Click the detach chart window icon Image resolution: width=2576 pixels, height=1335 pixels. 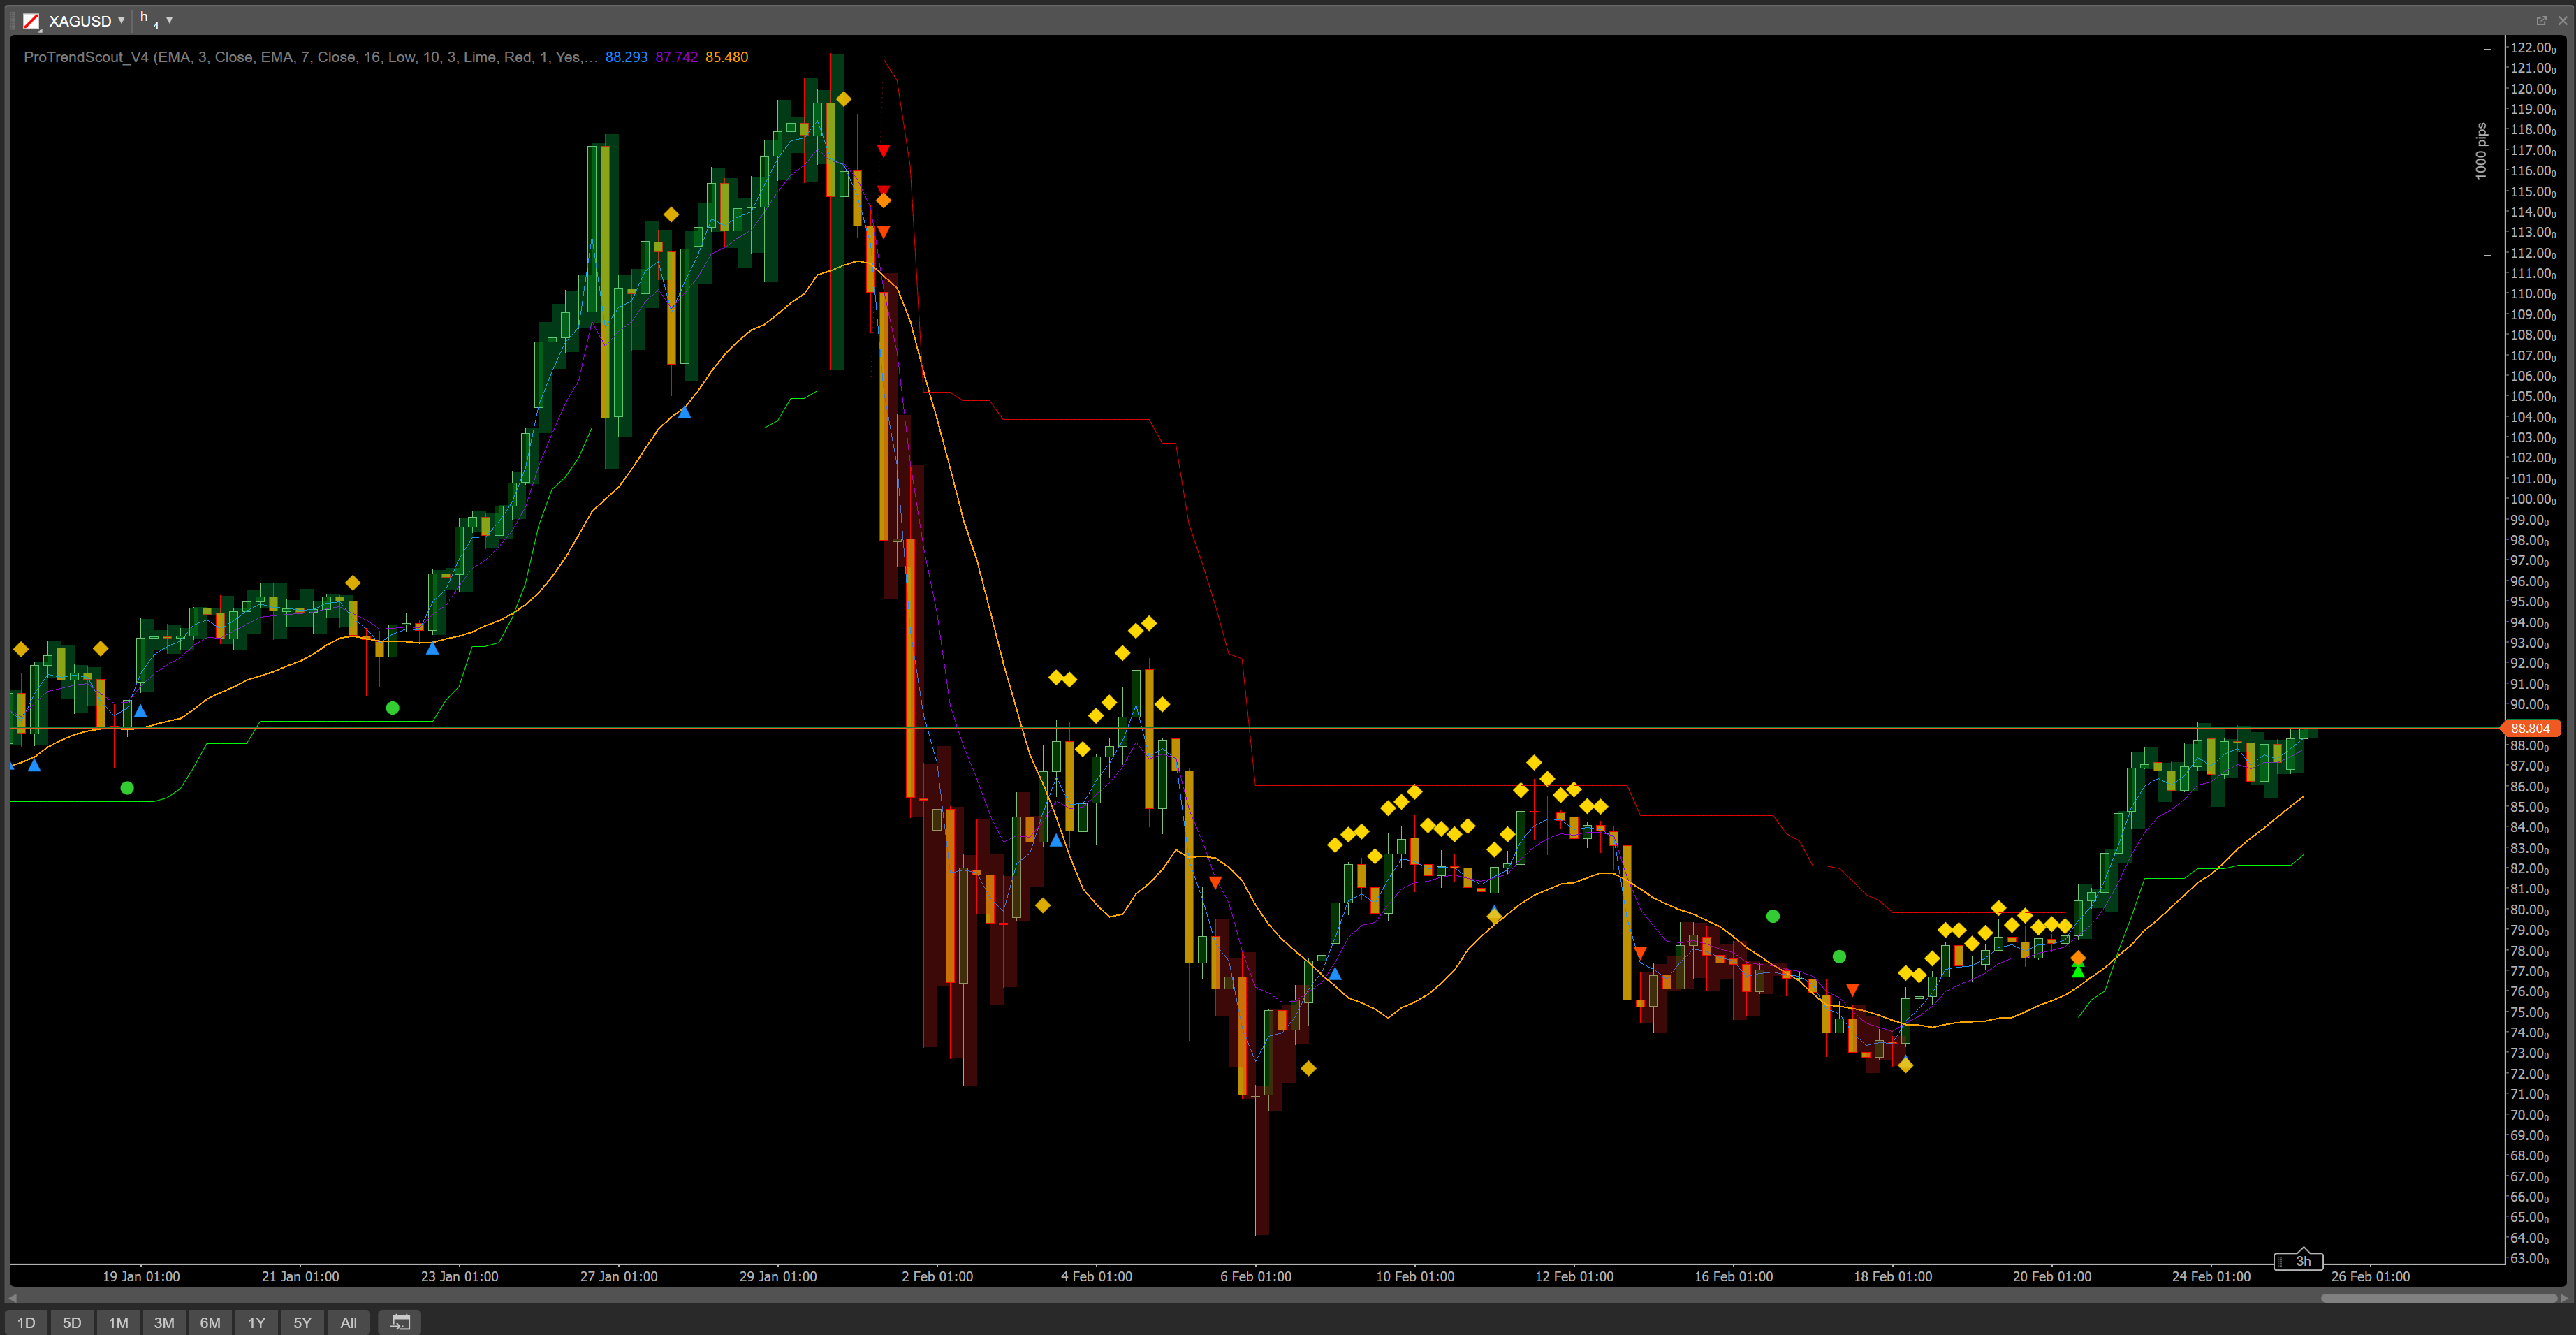click(2541, 20)
